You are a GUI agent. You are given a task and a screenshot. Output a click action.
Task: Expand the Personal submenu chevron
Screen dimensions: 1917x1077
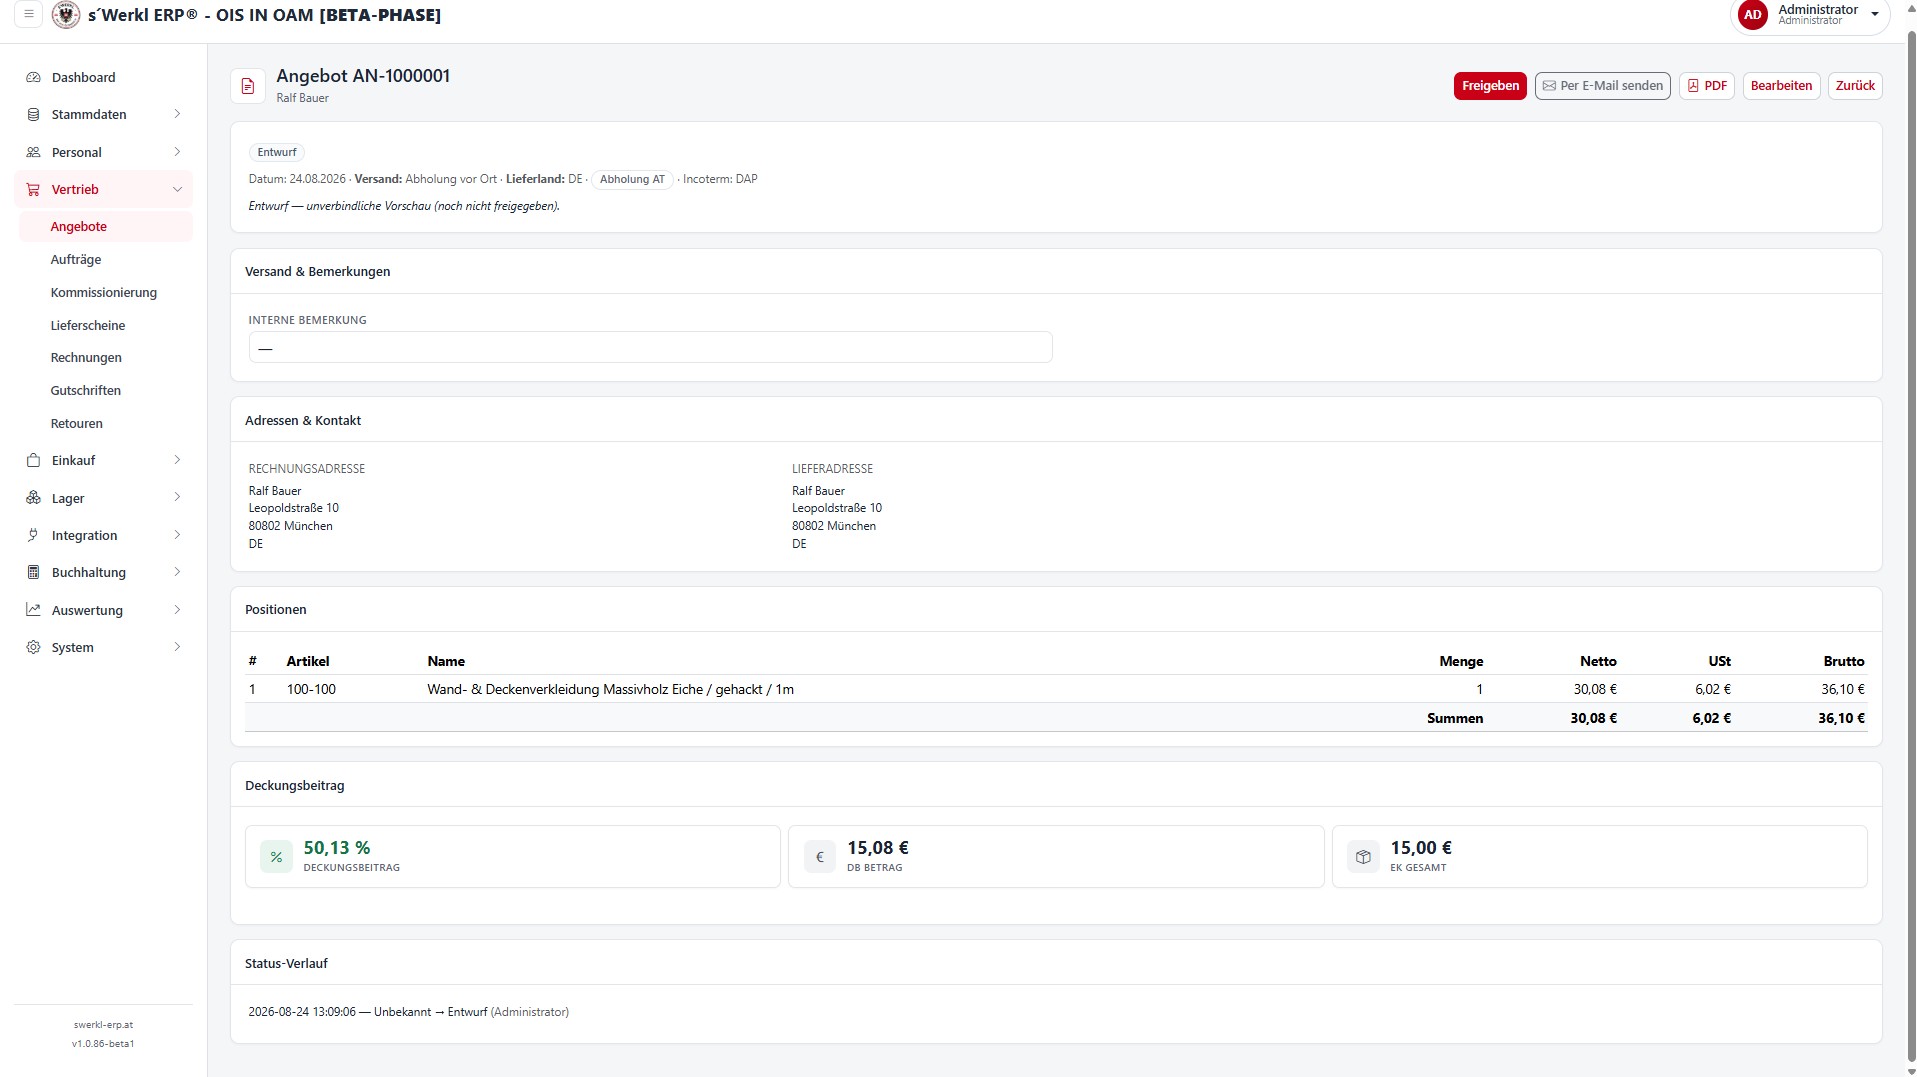point(177,152)
